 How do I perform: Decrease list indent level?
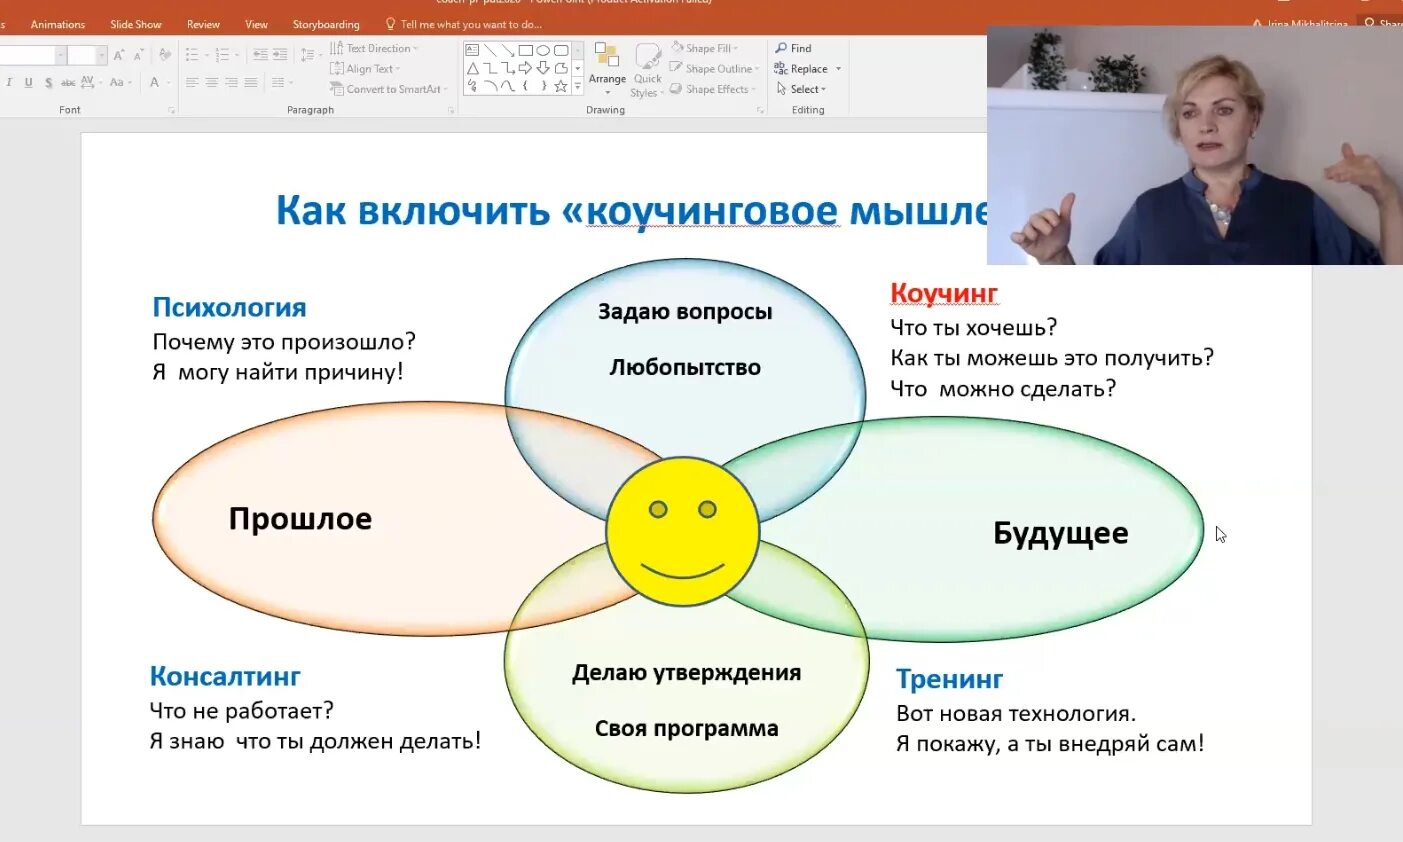coord(260,55)
